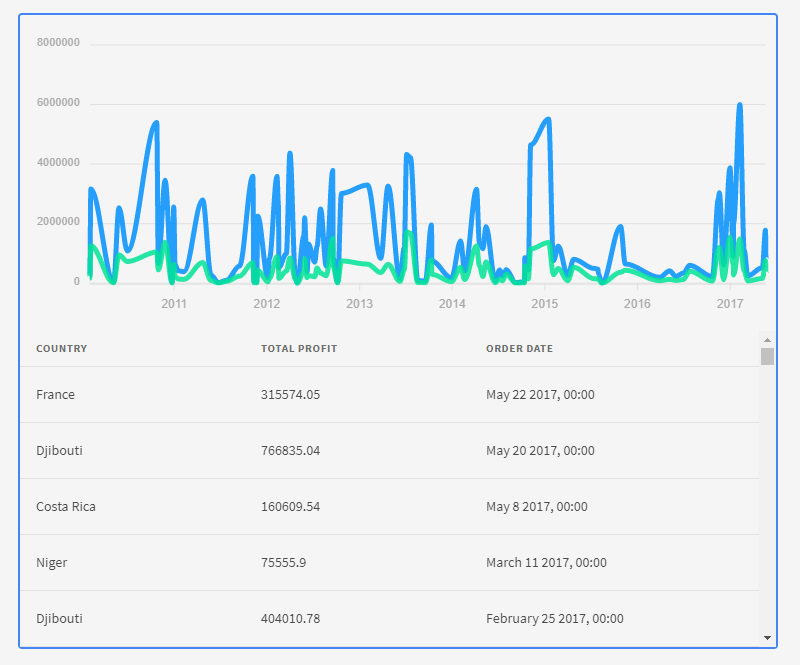Screen dimensions: 800x665
Task: Click date May 20 2017, 00:00
Action: click(540, 451)
